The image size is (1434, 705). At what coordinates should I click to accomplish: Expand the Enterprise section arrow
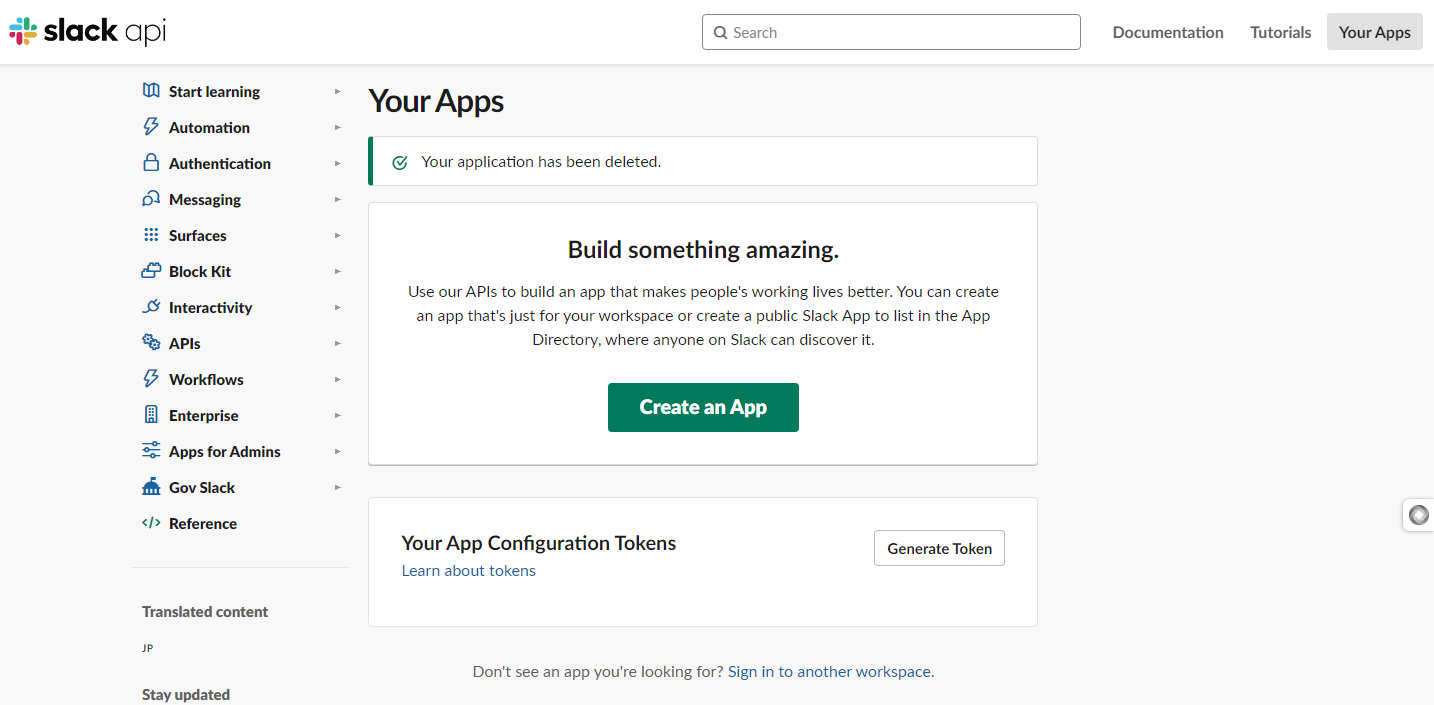coord(338,415)
